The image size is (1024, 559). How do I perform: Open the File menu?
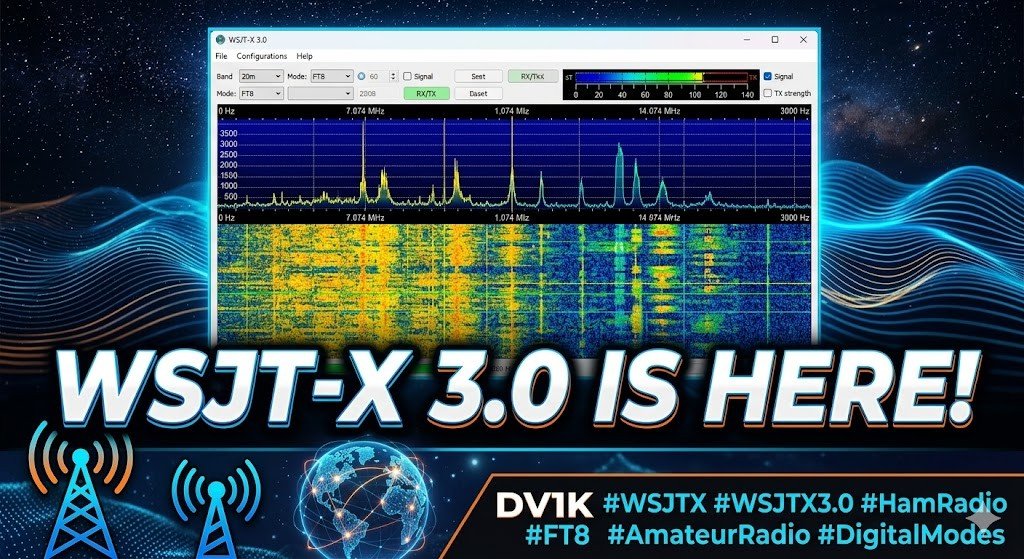tap(221, 56)
